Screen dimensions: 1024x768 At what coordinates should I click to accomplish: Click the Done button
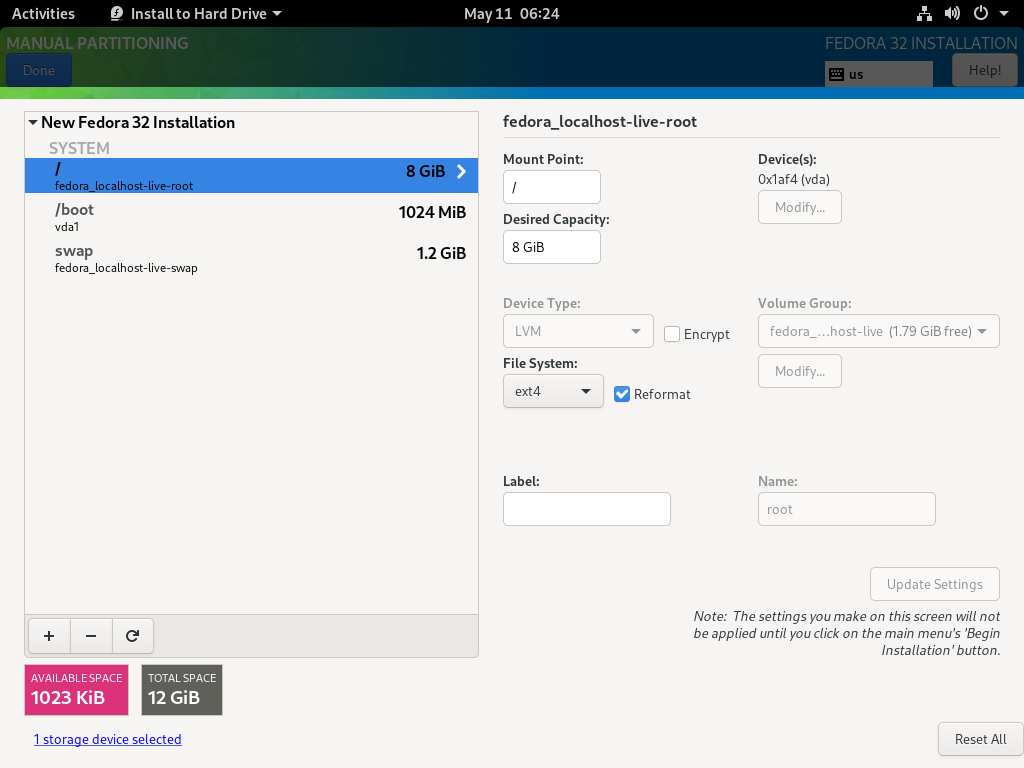[39, 71]
